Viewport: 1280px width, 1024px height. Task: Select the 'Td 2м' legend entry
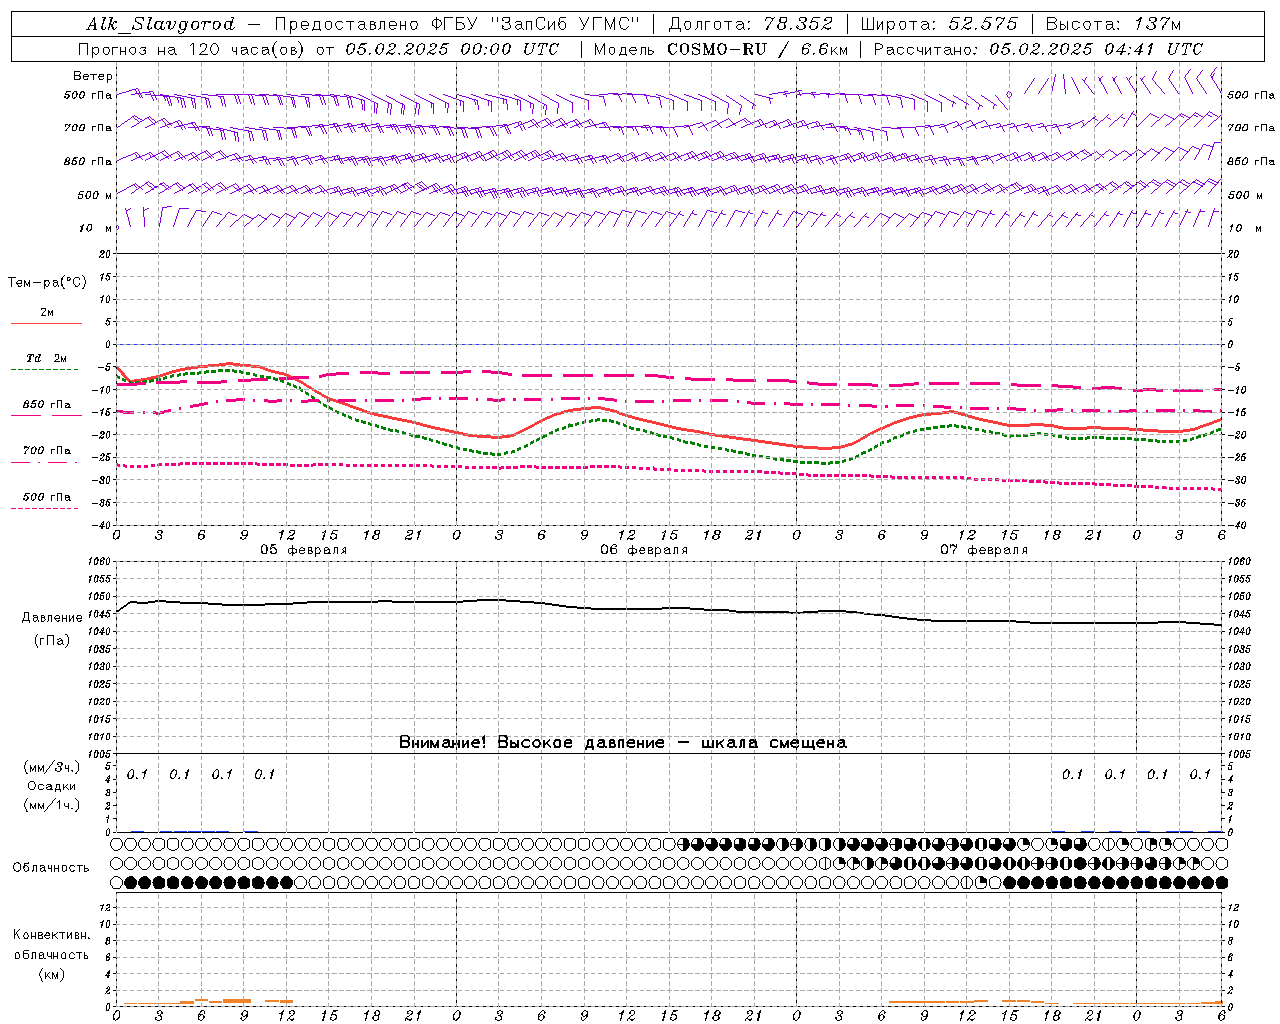[x=46, y=358]
